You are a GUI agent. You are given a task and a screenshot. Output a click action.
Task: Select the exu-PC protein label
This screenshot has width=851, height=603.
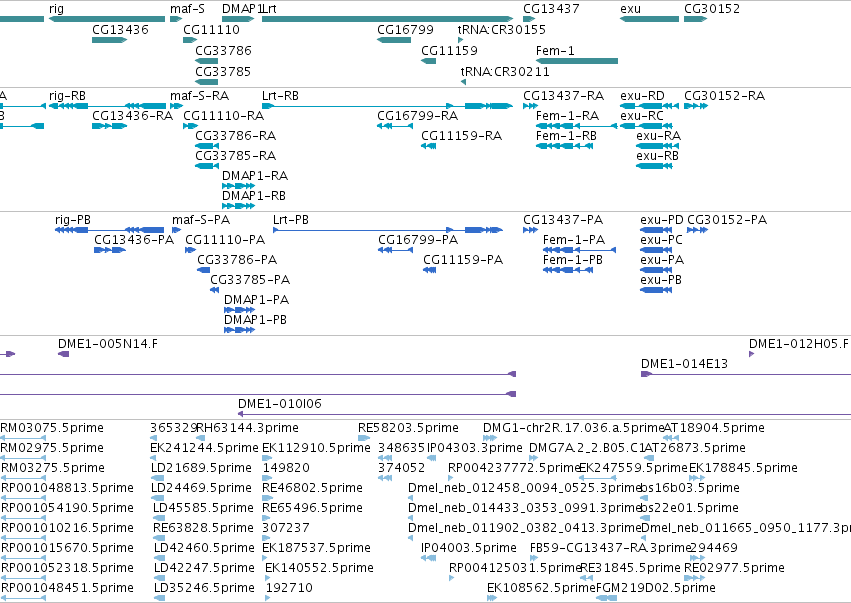click(662, 240)
